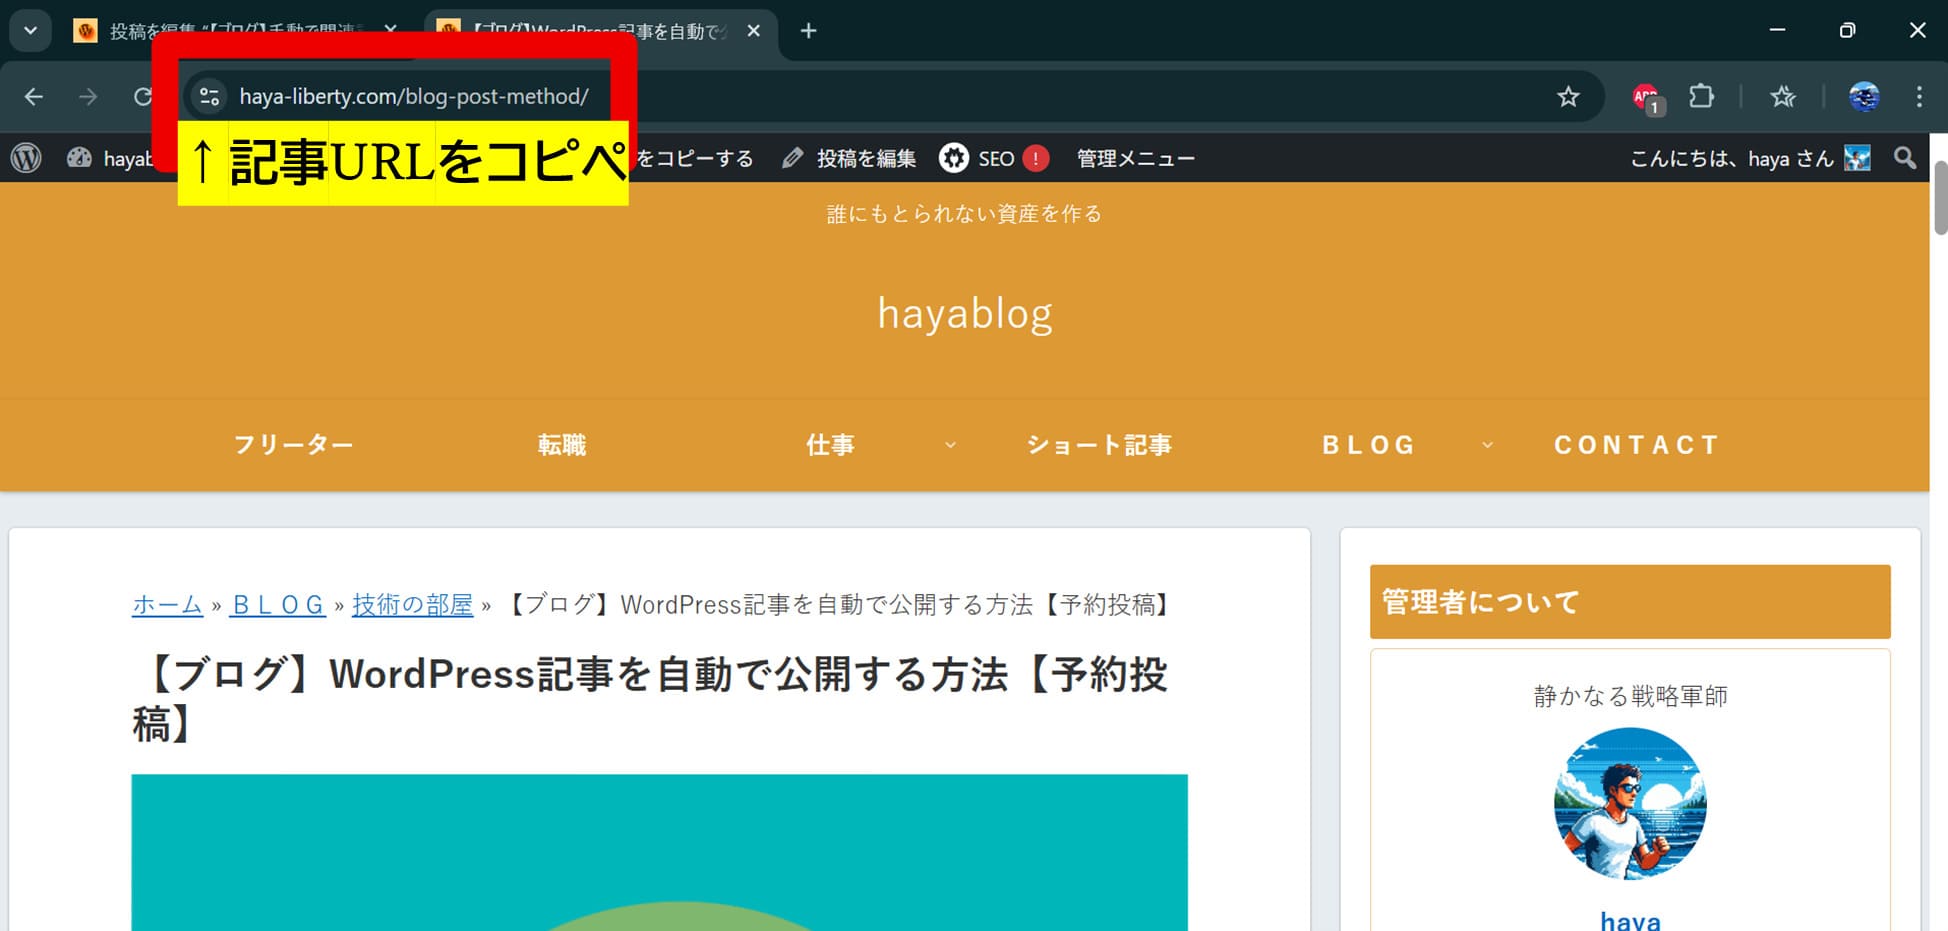Screen dimensions: 1948x931
Task: Click the 誰にもとられない資産を作る tagline
Action: tap(965, 214)
